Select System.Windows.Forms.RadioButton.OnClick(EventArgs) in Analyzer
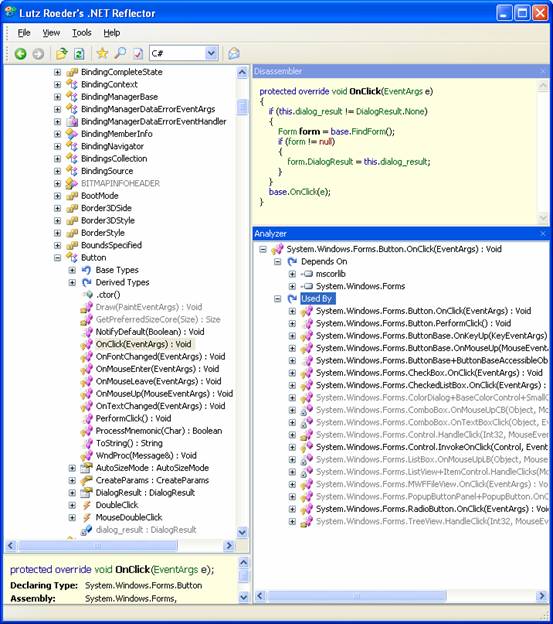 432,509
